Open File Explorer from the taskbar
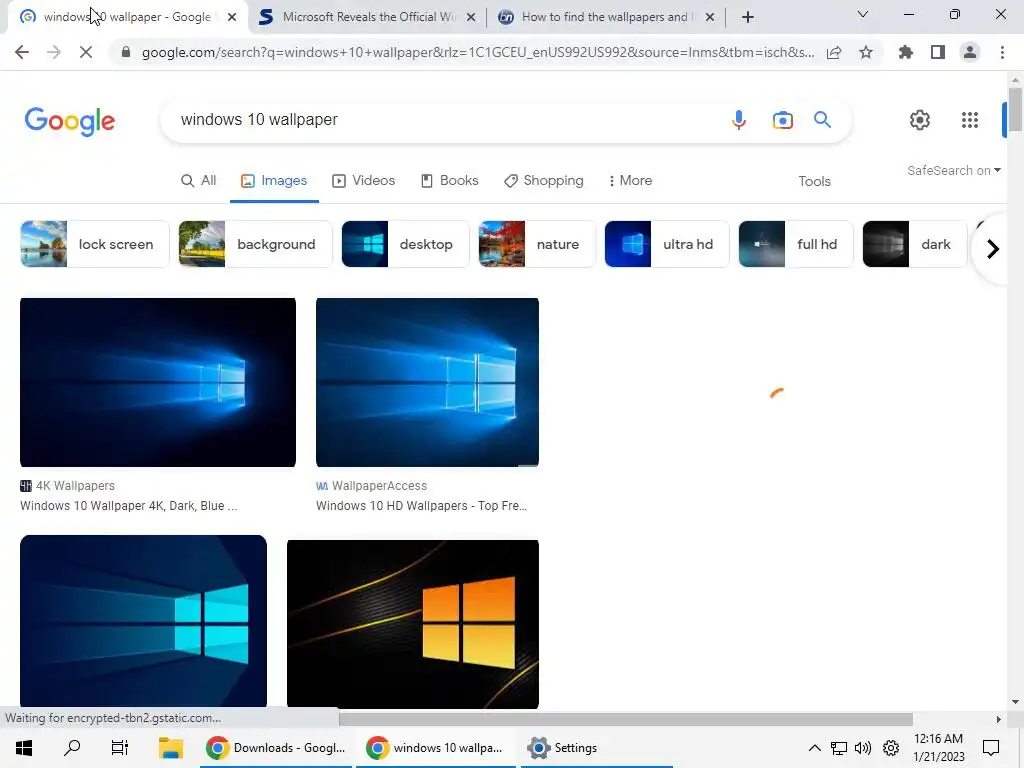This screenshot has height=768, width=1024. click(170, 748)
